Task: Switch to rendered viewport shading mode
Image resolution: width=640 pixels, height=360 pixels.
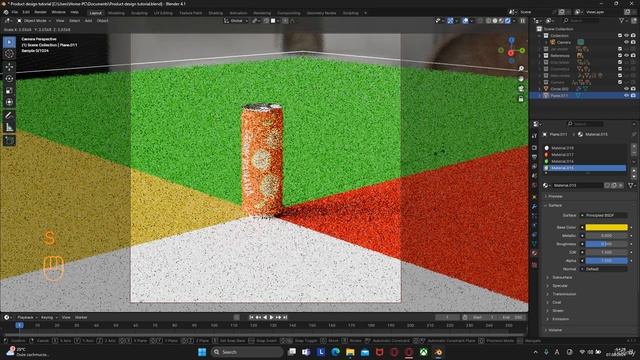Action: point(508,20)
